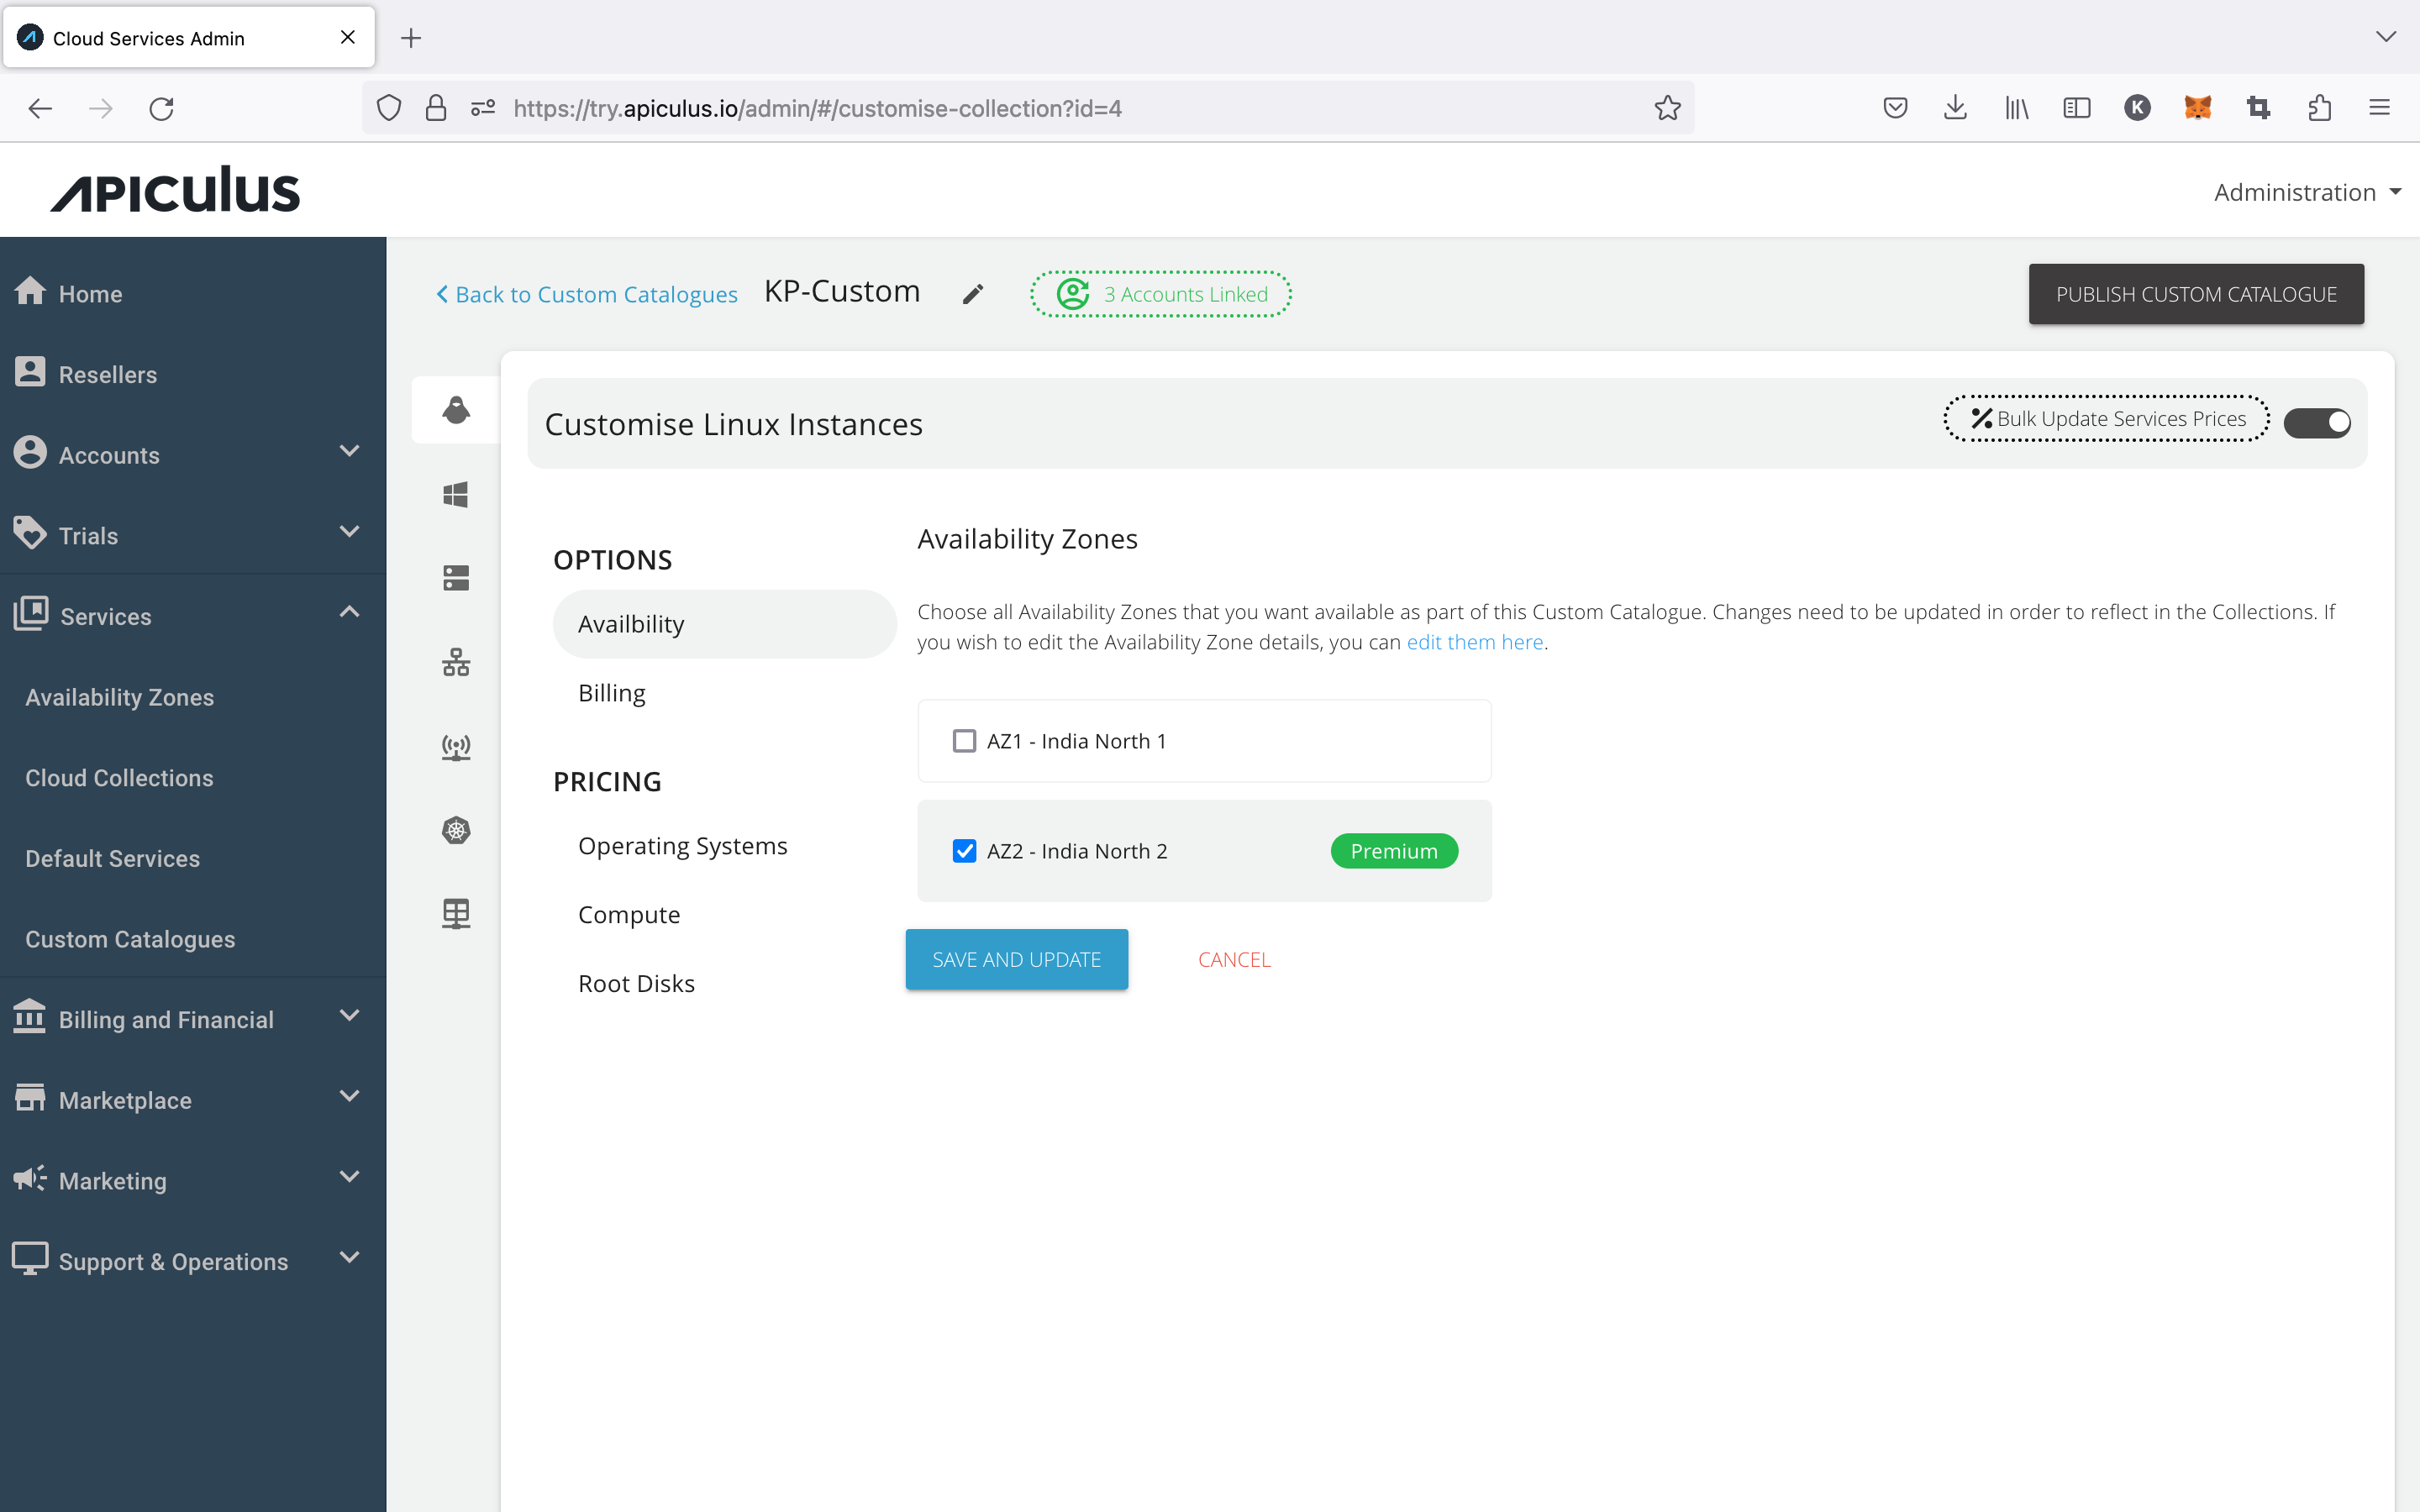Screen dimensions: 2420x1512
Task: Expand the Accounts menu section
Action: pos(193,454)
